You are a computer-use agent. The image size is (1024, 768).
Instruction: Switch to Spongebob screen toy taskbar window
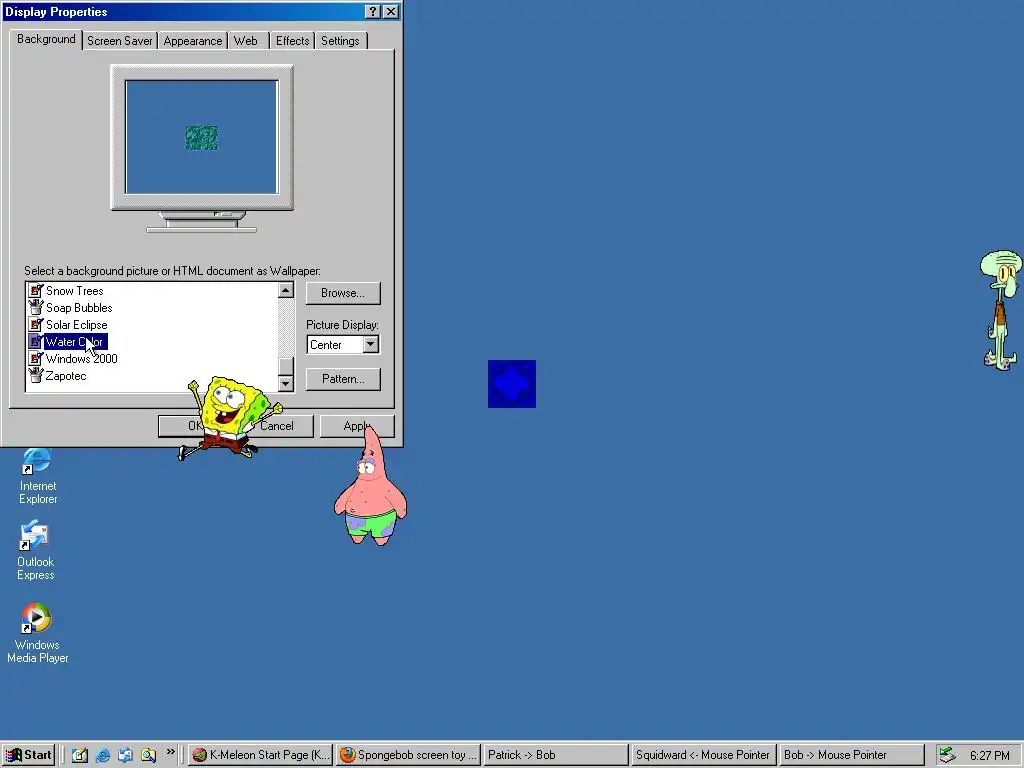tap(409, 755)
